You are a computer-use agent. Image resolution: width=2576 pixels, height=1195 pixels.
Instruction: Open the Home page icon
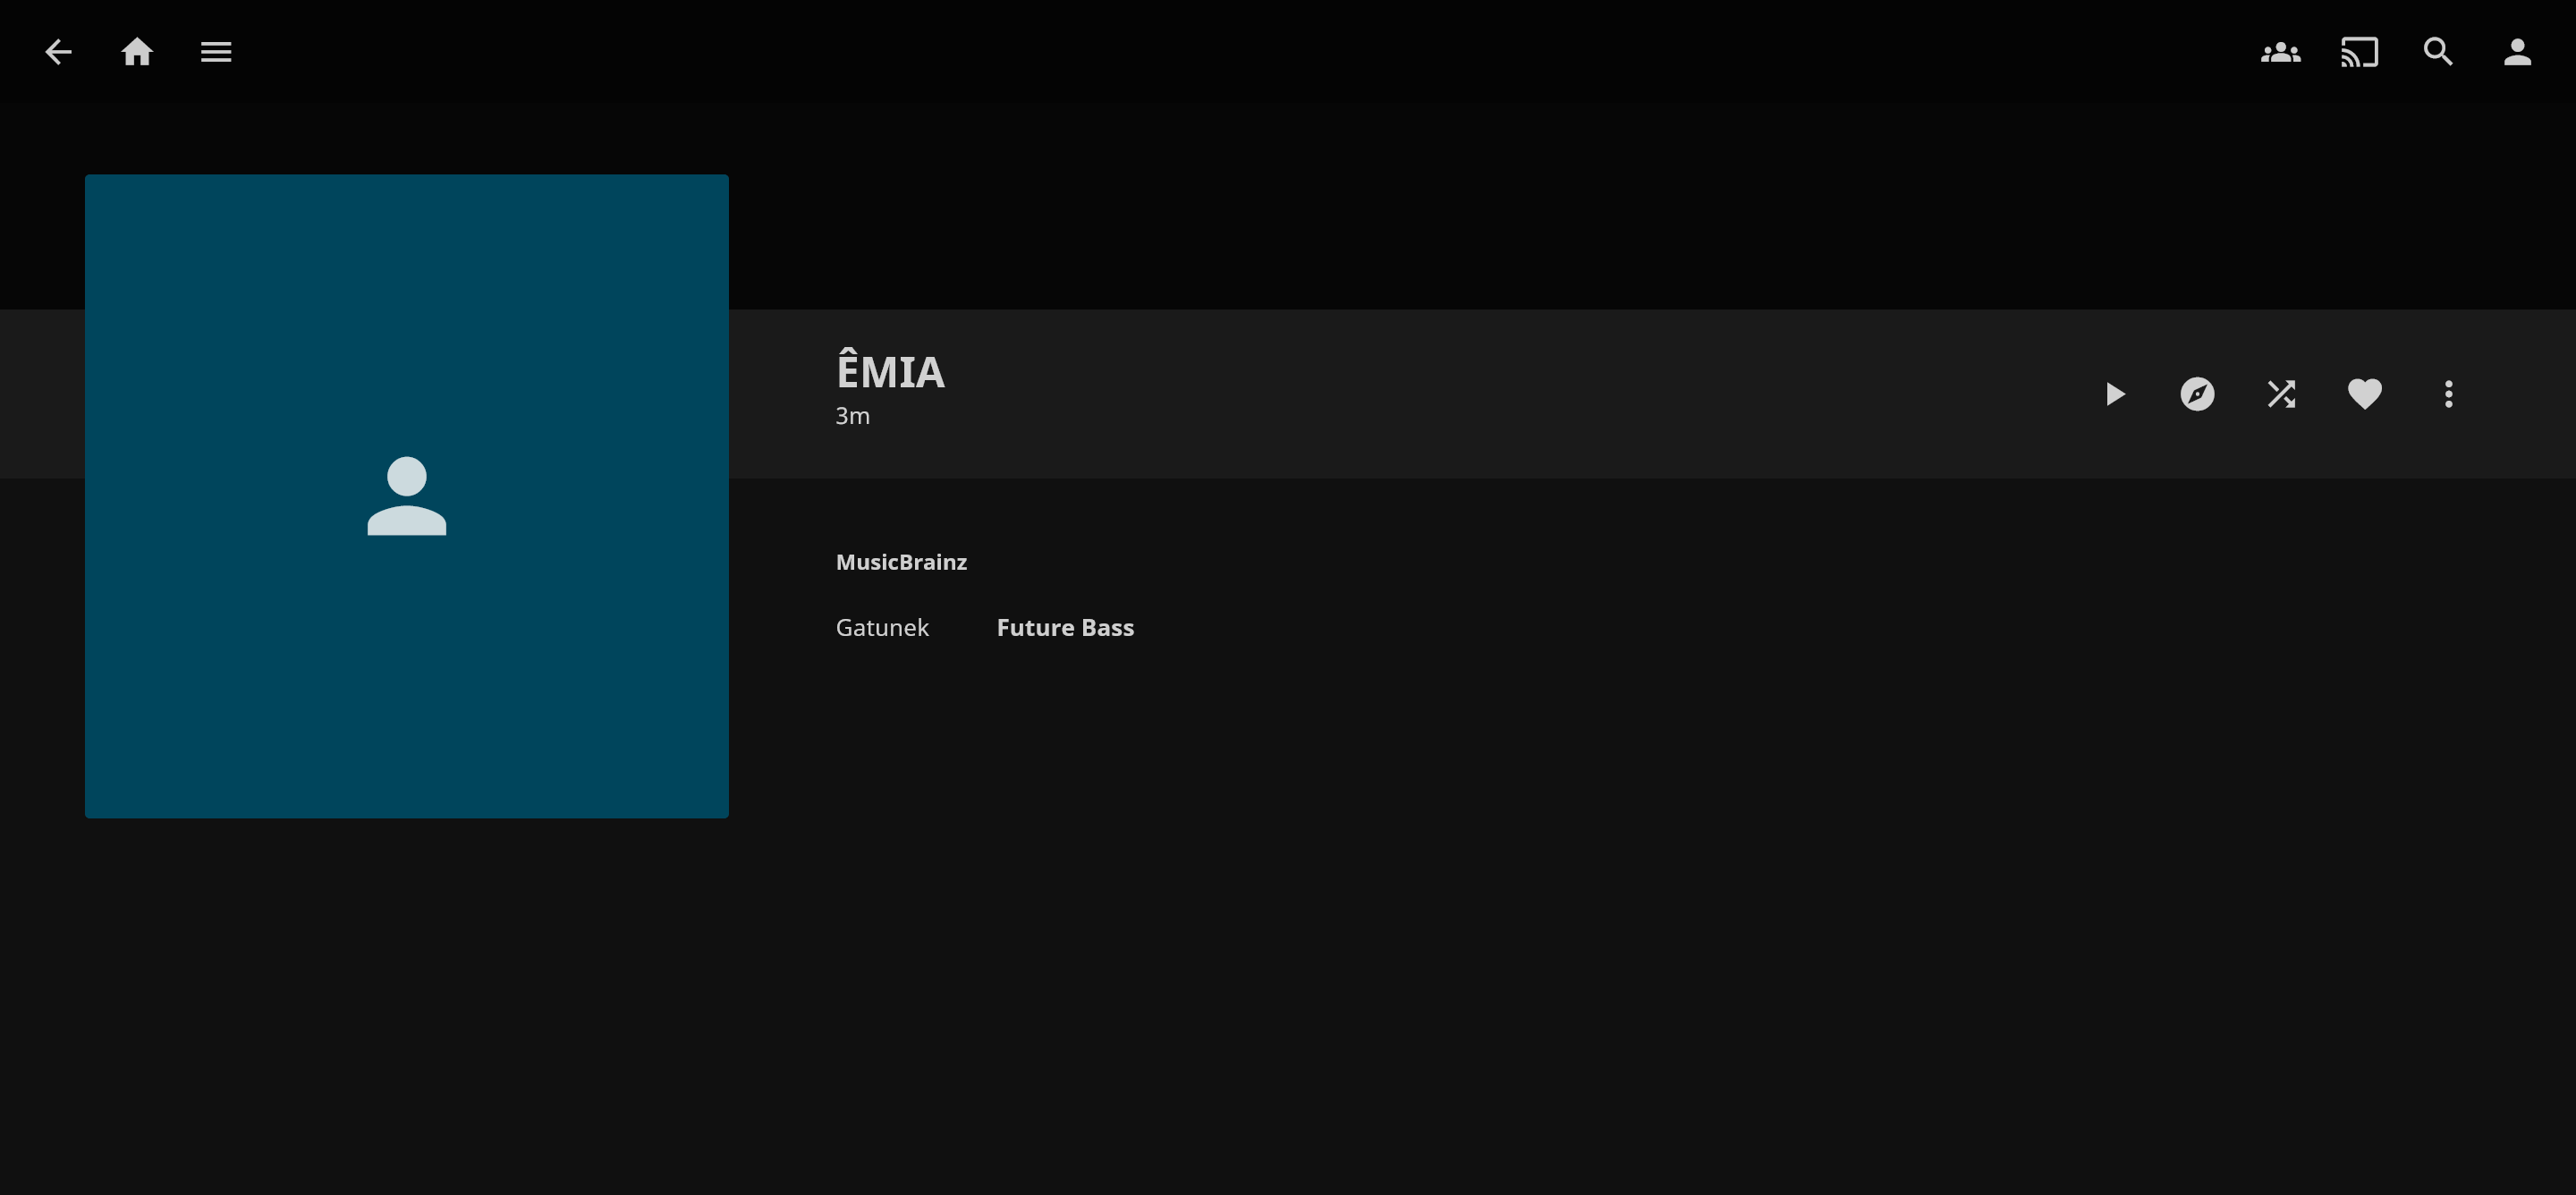(137, 52)
